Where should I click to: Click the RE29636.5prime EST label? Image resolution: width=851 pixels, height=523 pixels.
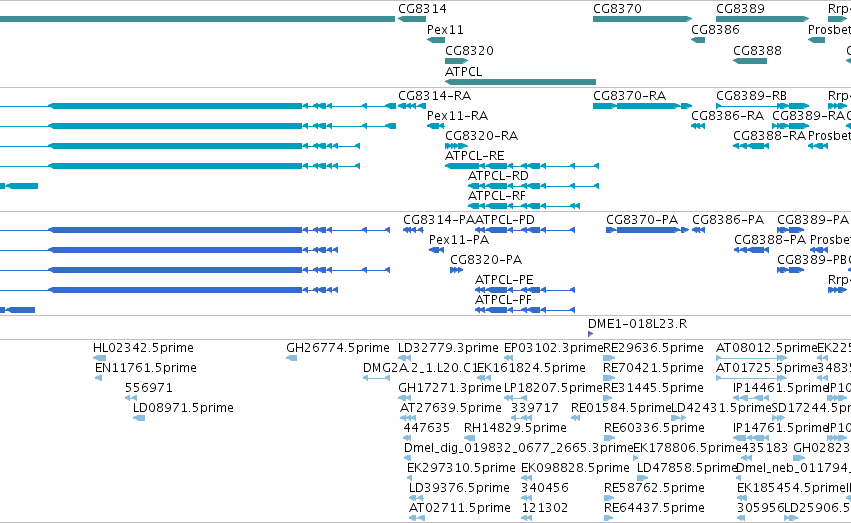(x=653, y=348)
